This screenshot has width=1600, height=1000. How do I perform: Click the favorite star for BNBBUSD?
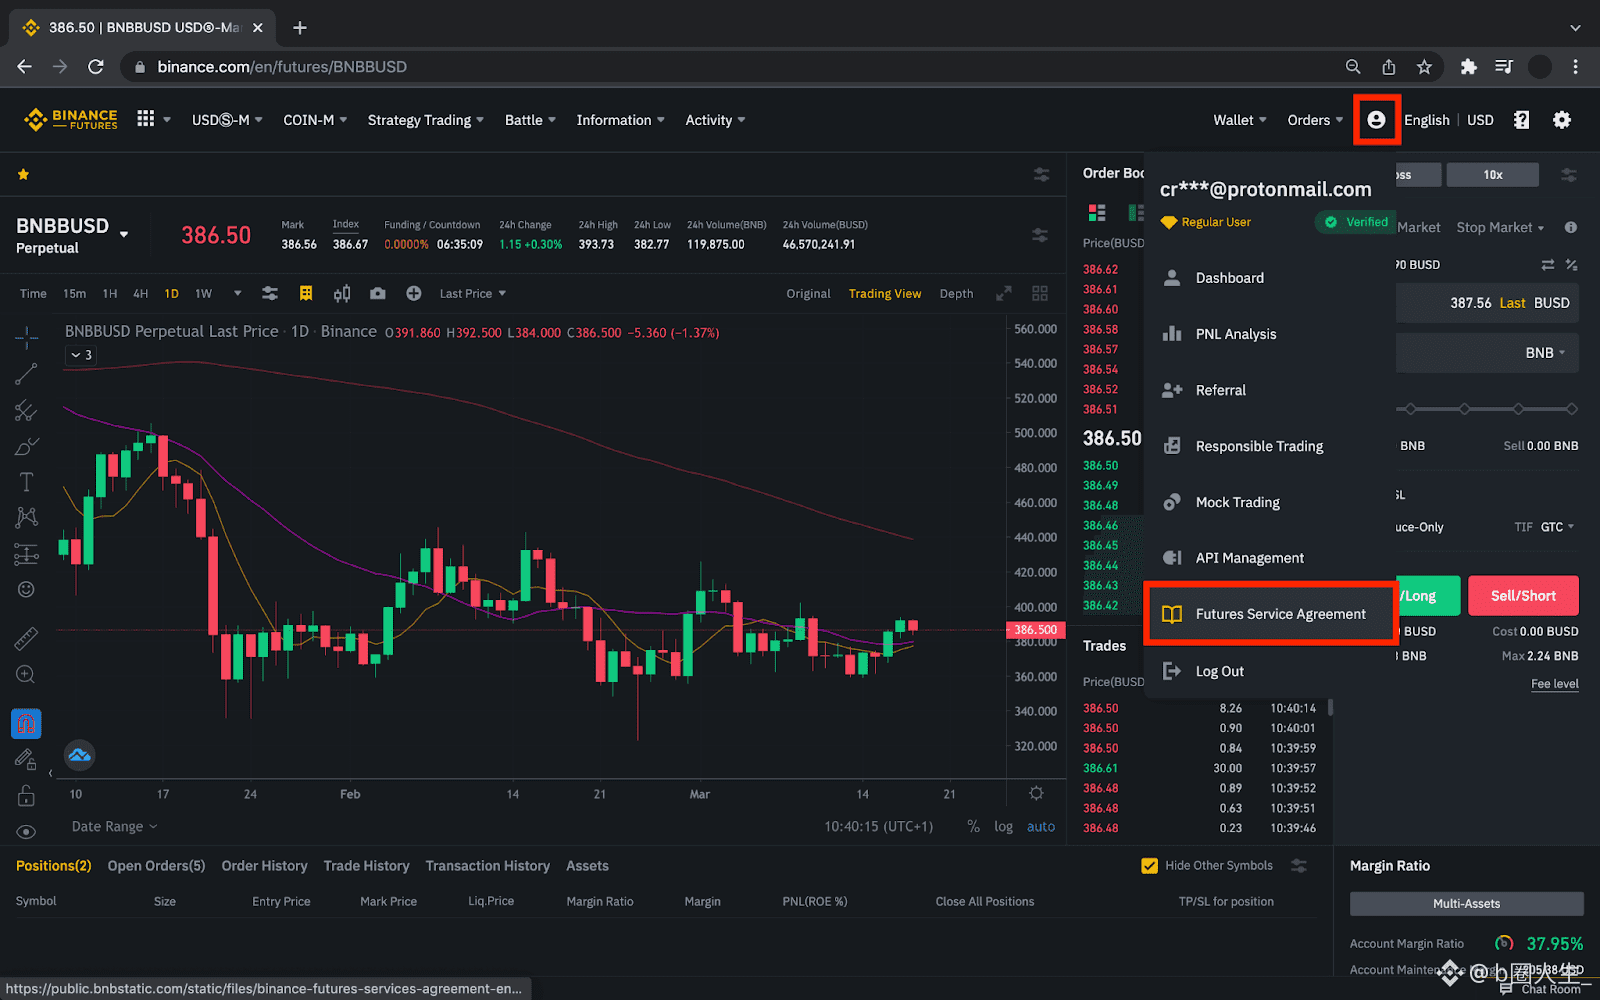click(x=23, y=174)
